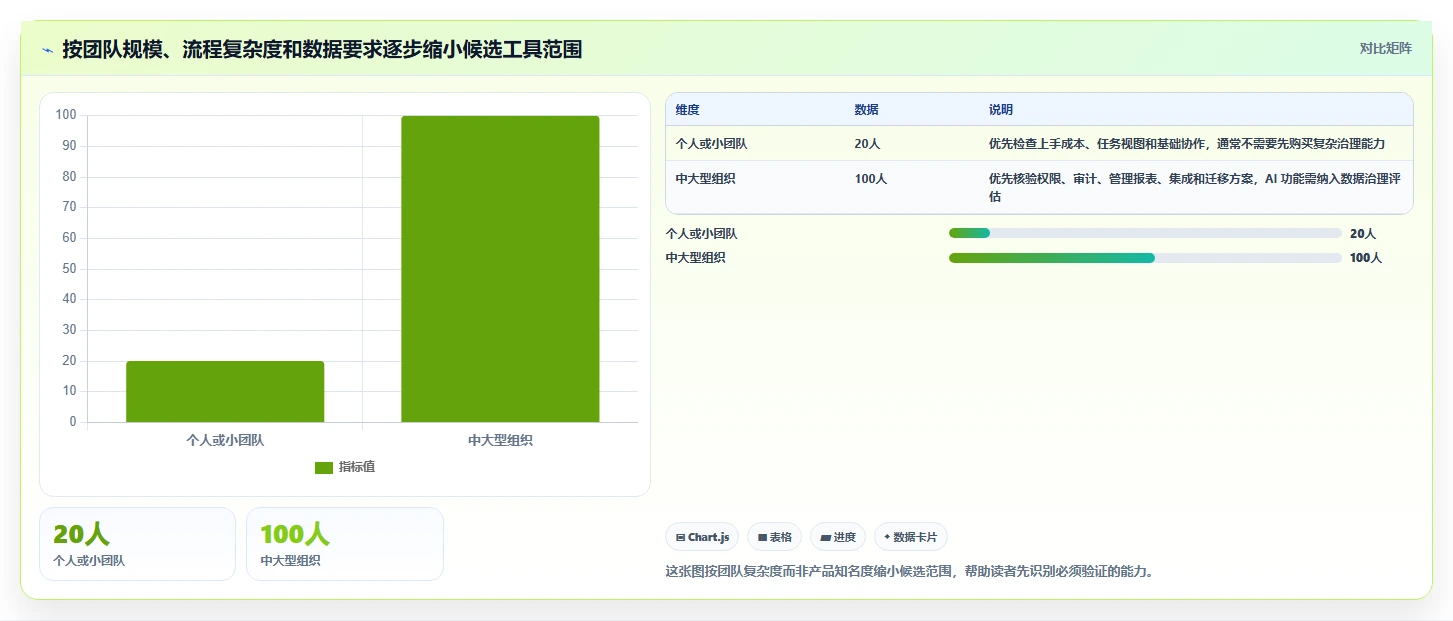
Task: Click the Chart.js tag chip
Action: 702,537
